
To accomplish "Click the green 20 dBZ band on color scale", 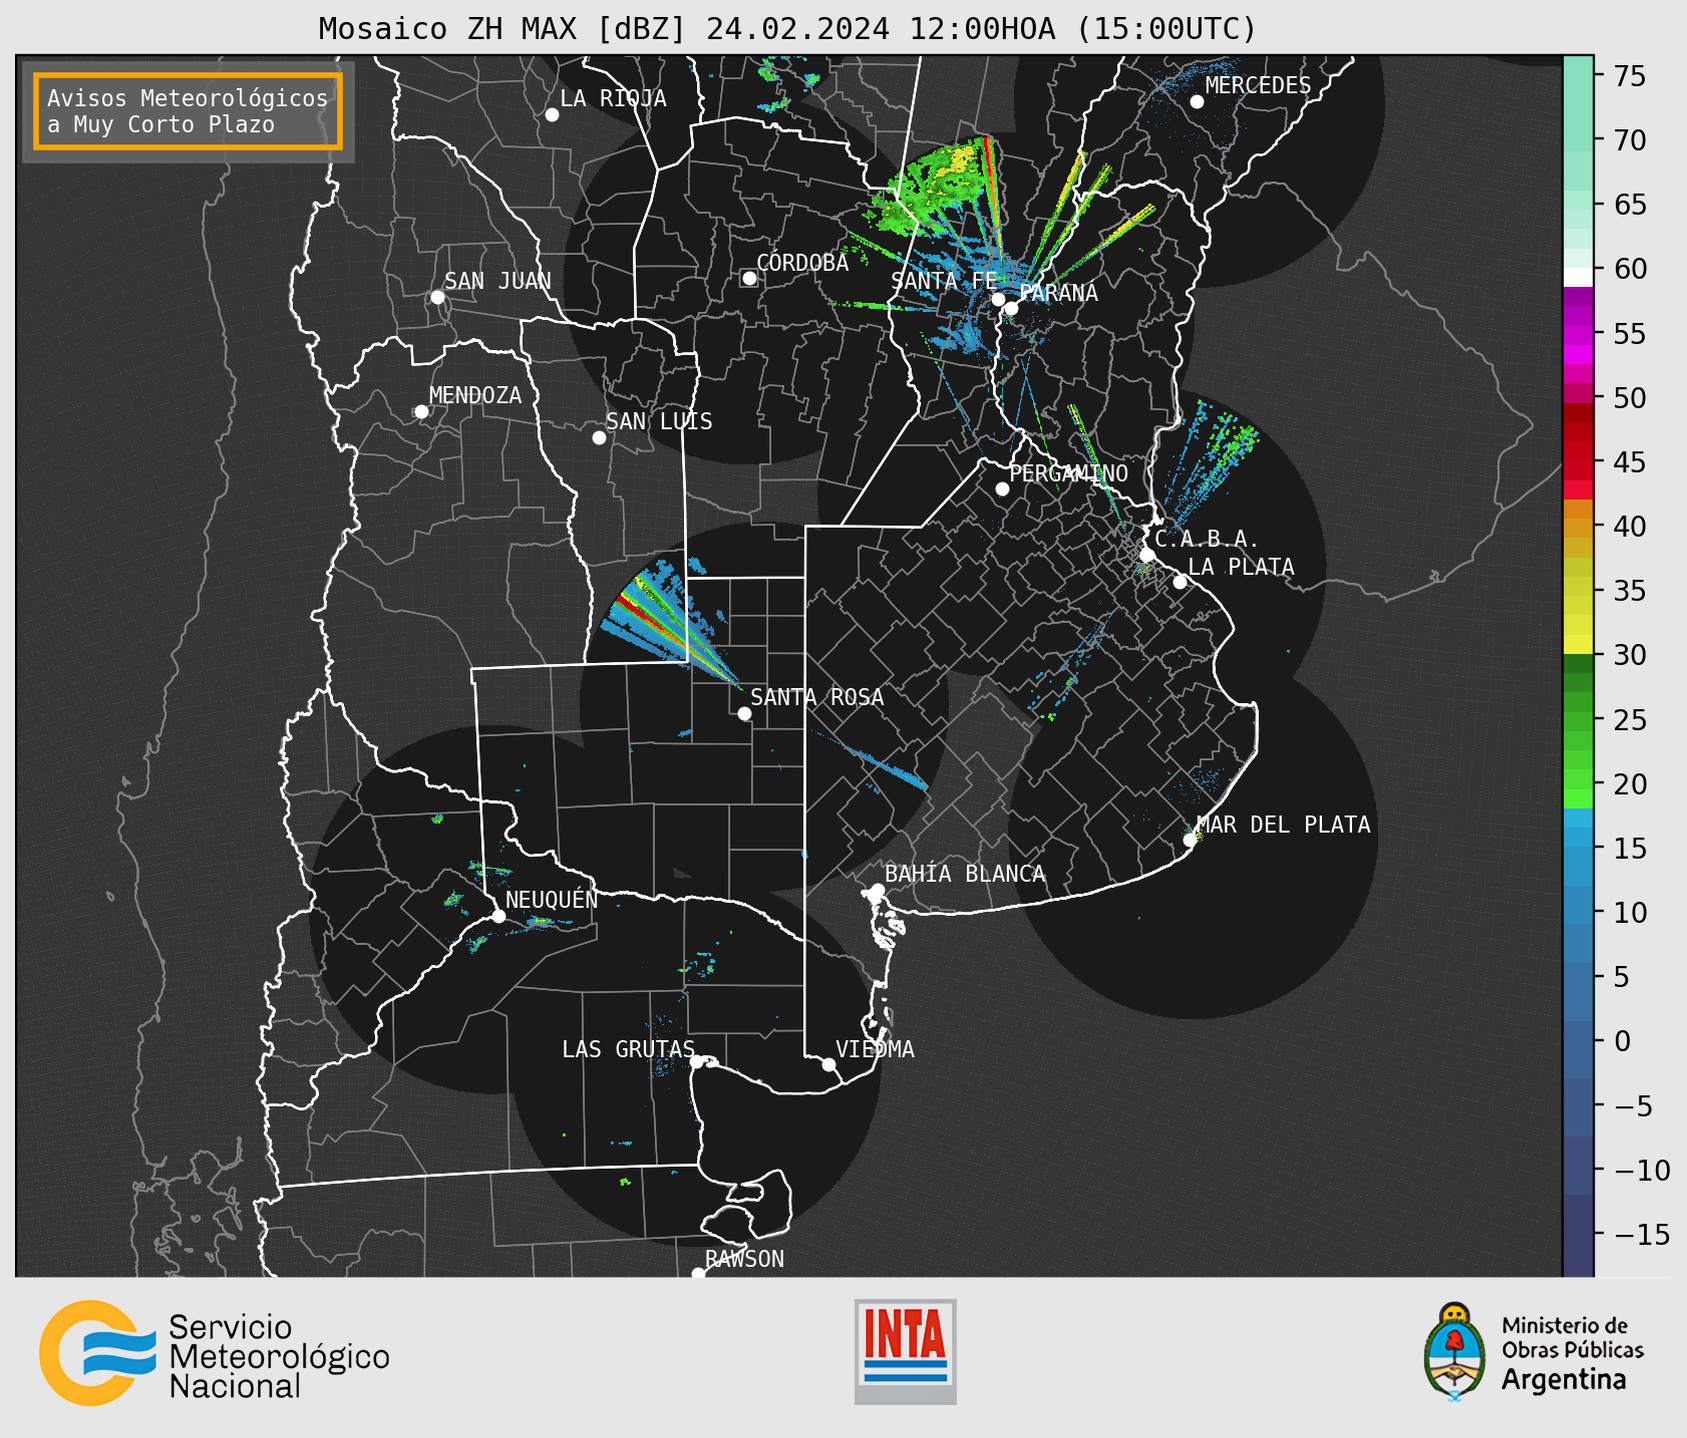I will point(1578,781).
